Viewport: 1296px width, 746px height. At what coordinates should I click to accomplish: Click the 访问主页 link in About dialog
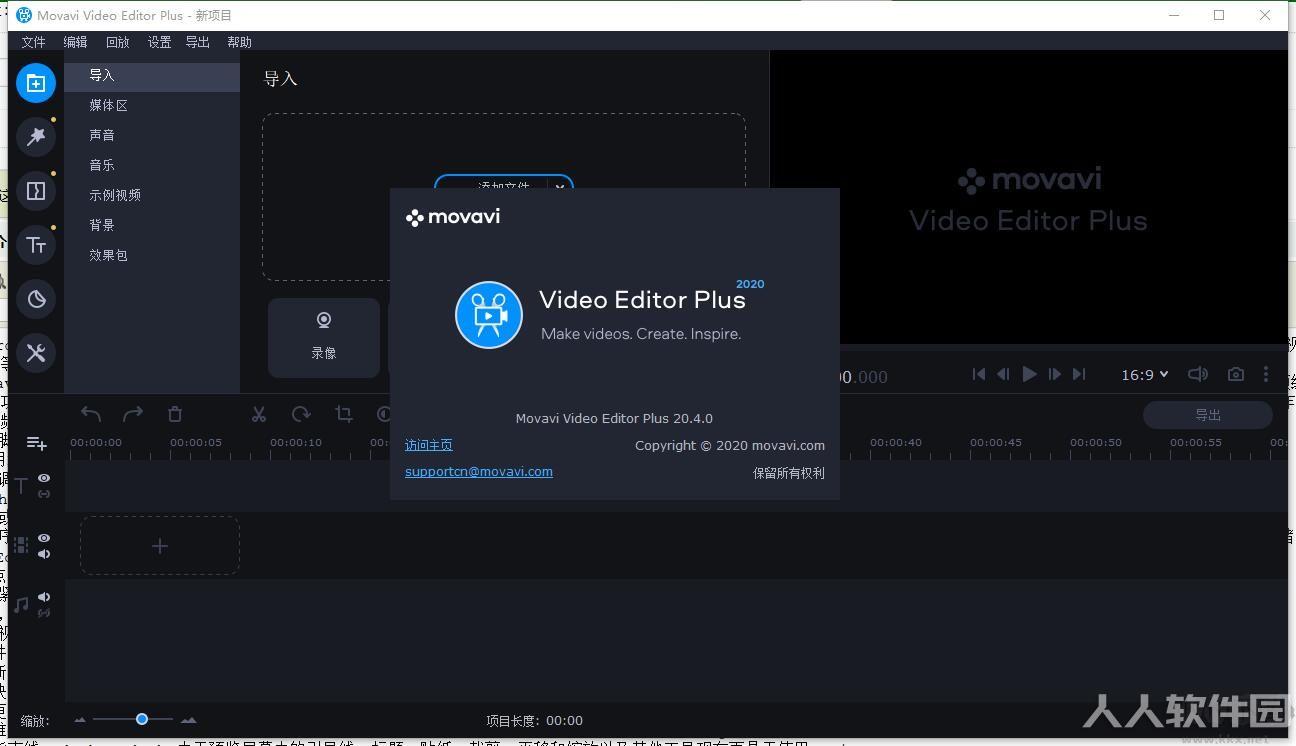428,445
